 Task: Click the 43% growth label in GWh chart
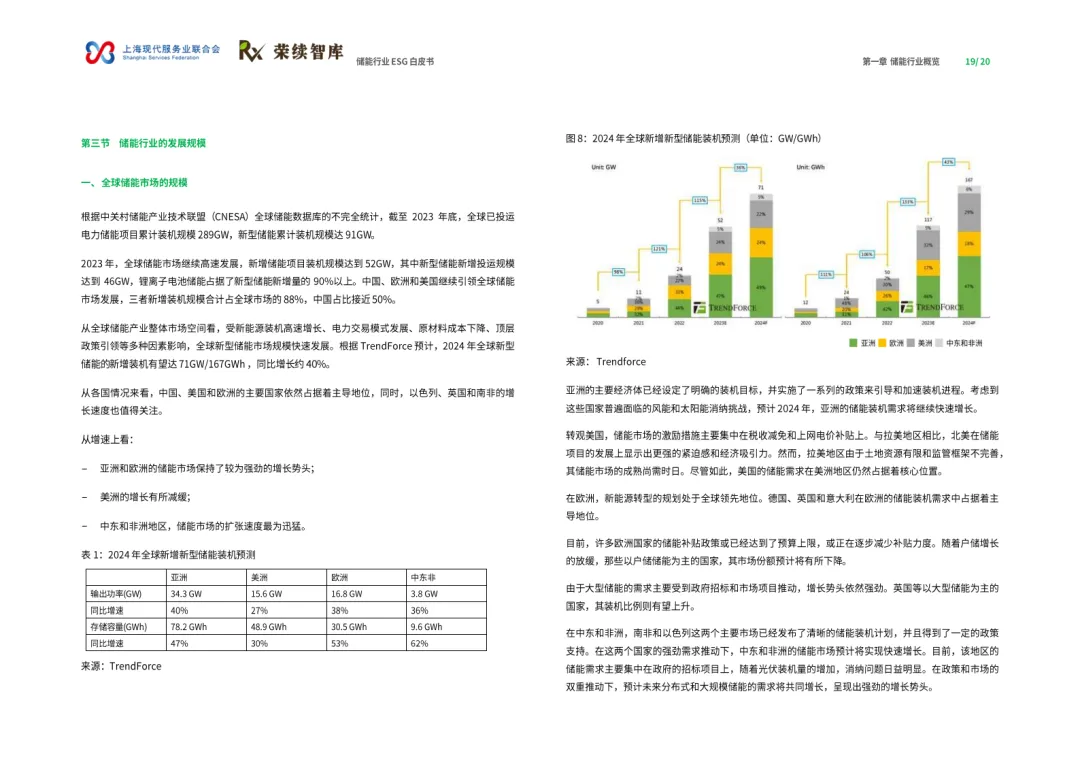coord(948,163)
